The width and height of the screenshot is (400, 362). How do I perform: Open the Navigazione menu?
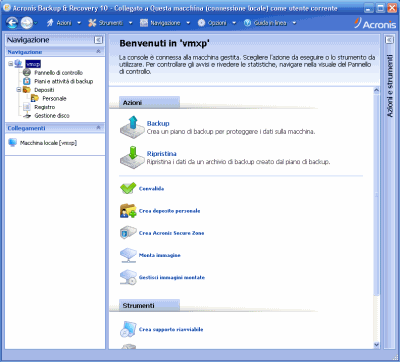tap(165, 23)
